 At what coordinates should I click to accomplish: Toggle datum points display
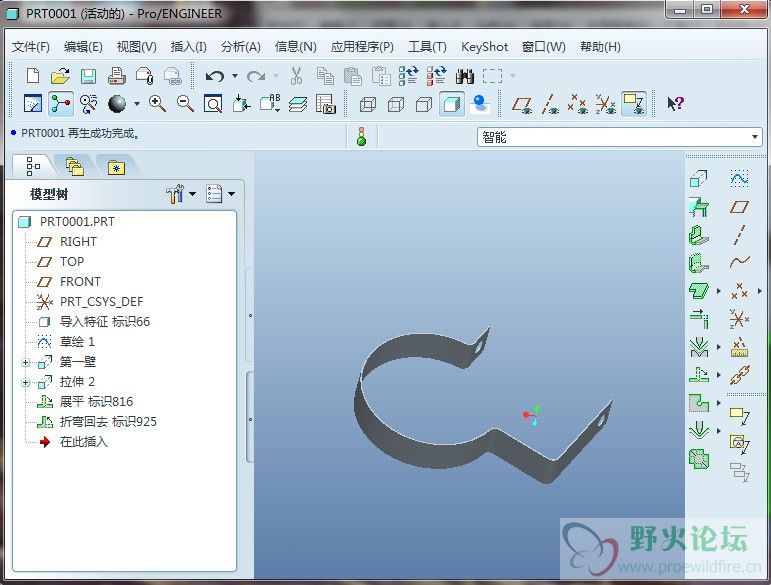point(578,104)
